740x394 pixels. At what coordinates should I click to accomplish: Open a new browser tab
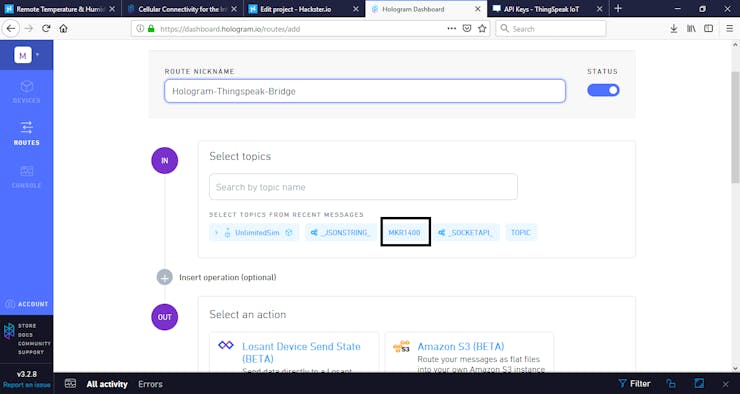(x=618, y=8)
